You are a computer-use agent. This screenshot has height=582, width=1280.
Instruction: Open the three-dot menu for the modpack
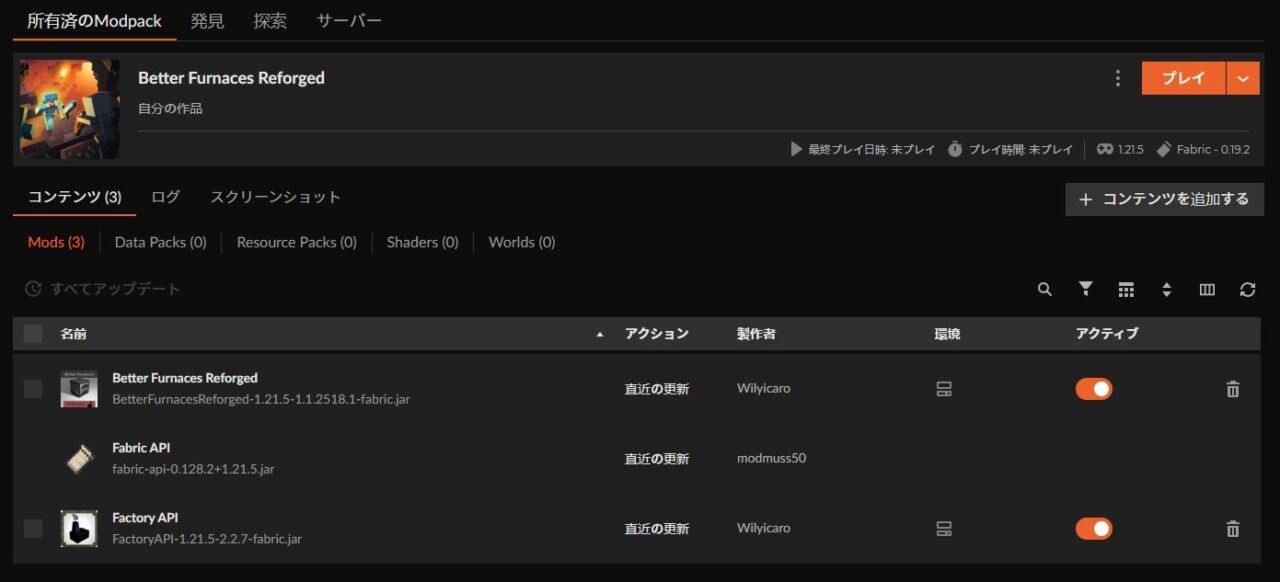pyautogui.click(x=1117, y=77)
